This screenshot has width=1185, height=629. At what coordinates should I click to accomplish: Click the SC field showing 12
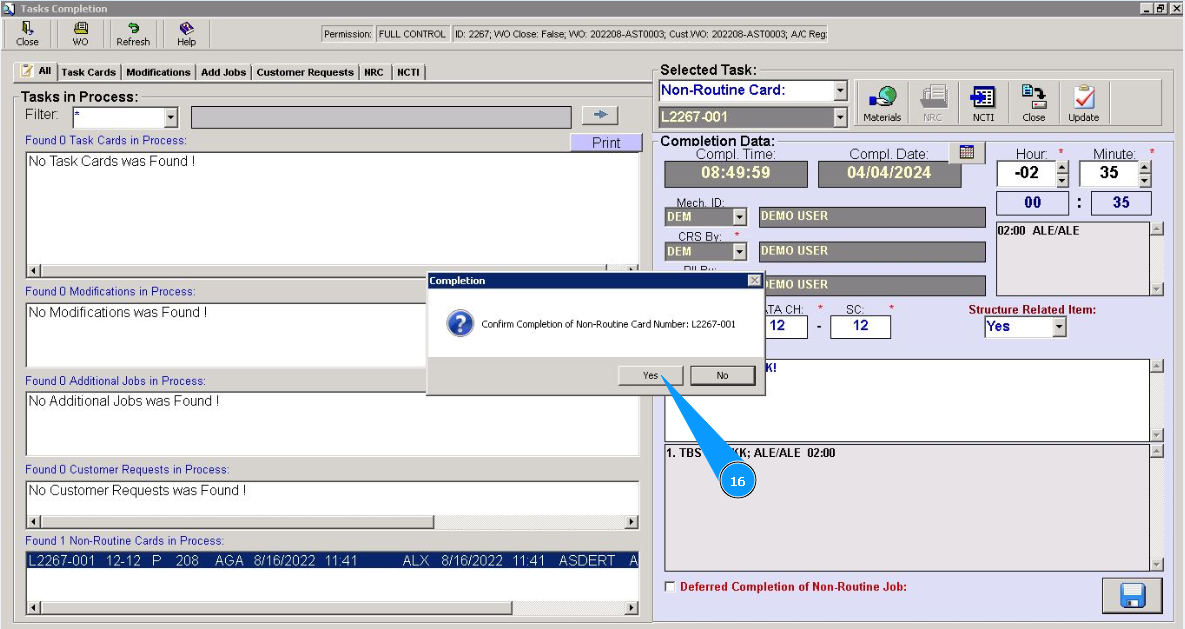coord(860,326)
